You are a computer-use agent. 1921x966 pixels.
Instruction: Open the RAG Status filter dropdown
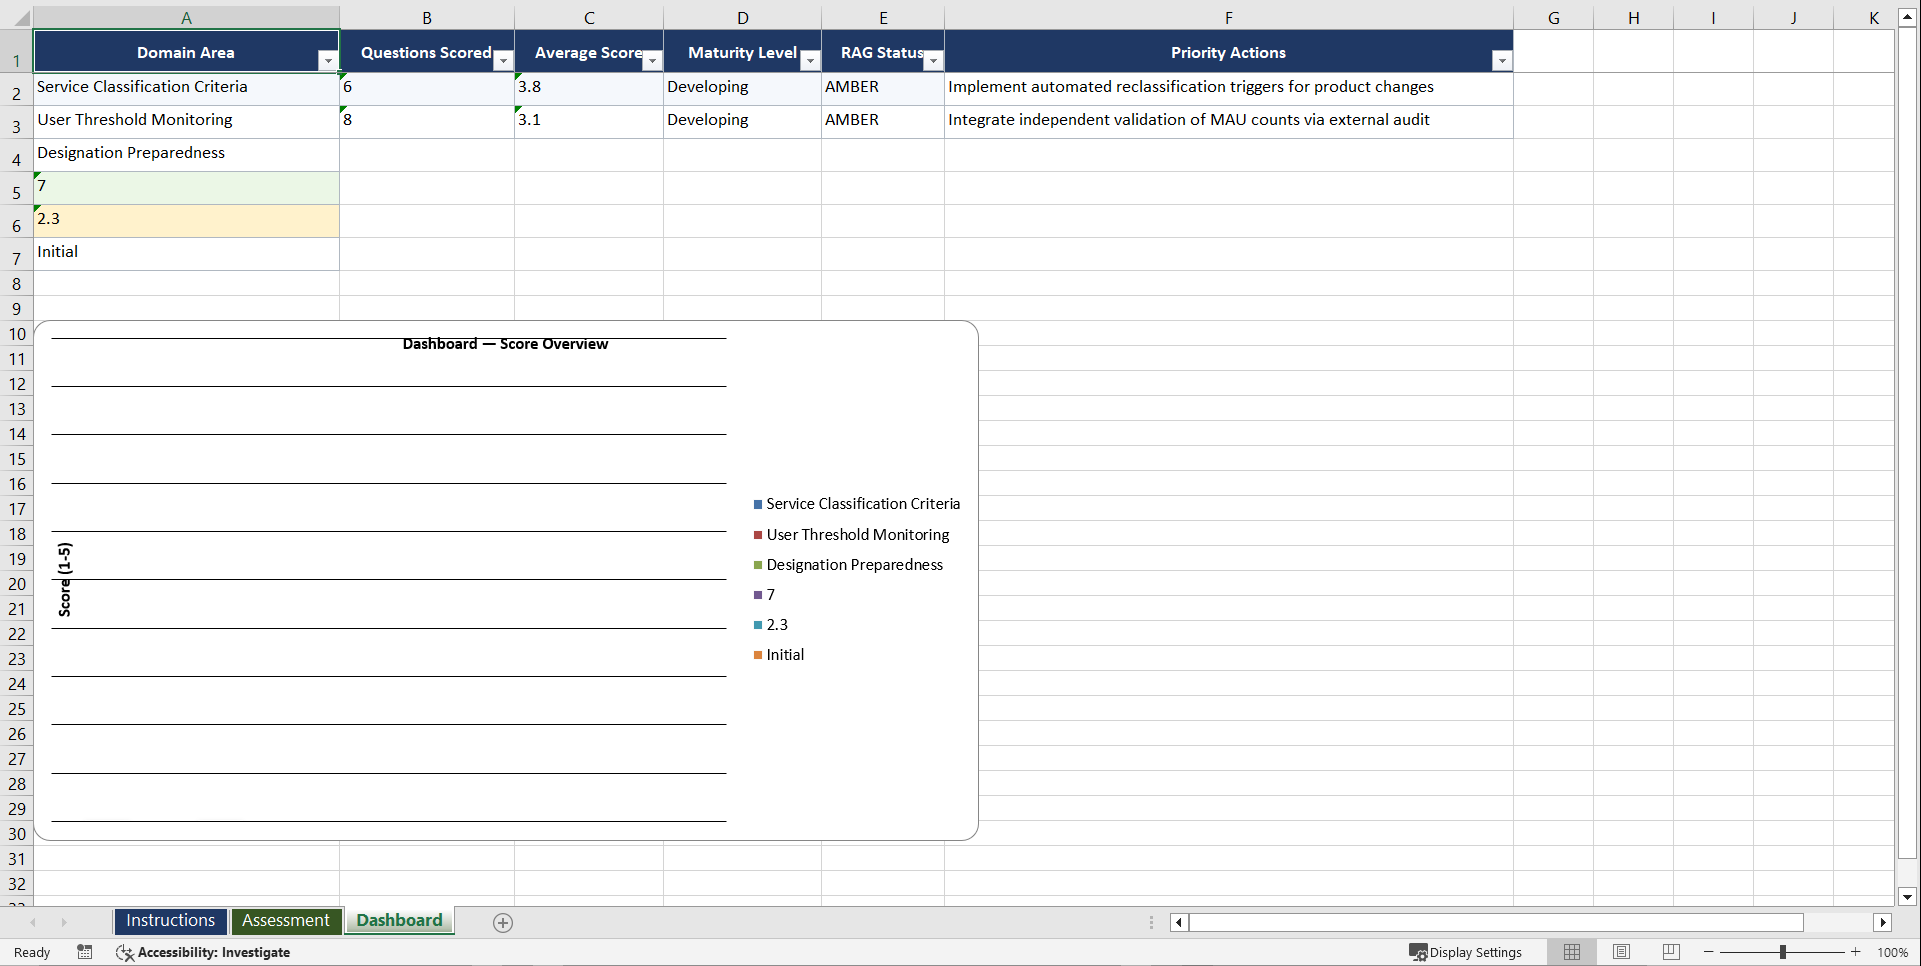point(933,61)
